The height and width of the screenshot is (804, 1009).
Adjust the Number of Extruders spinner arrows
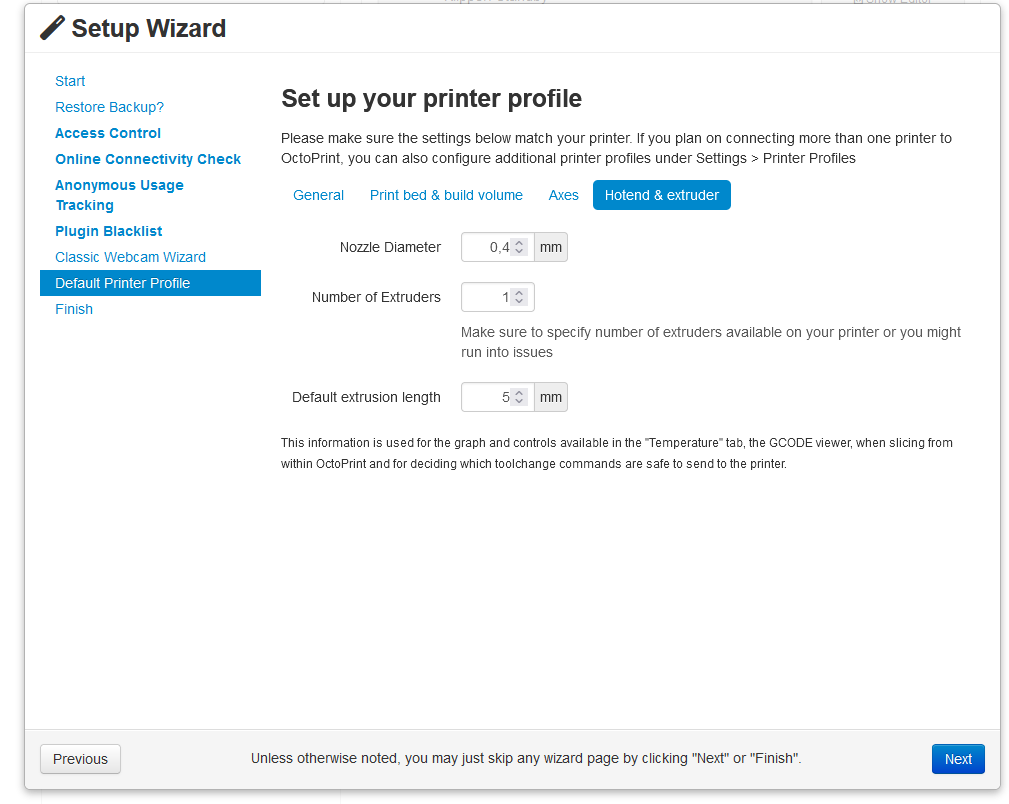[519, 297]
